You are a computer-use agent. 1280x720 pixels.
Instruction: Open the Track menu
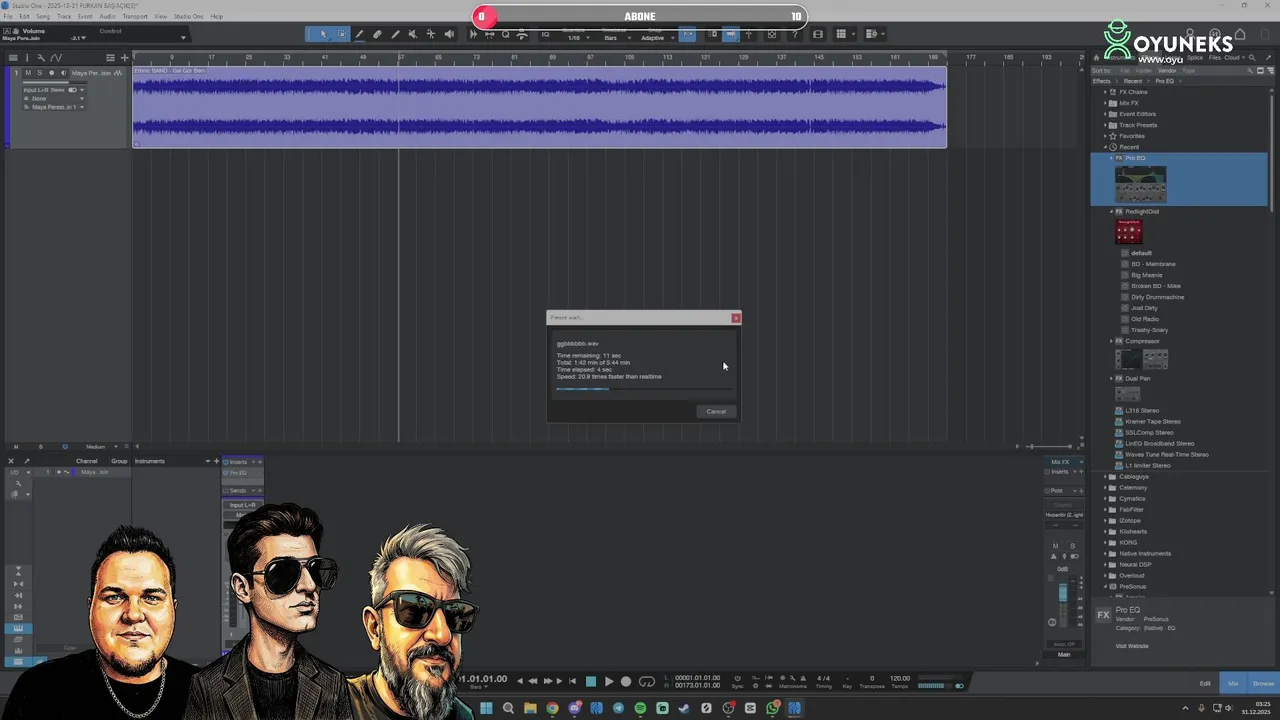(64, 17)
